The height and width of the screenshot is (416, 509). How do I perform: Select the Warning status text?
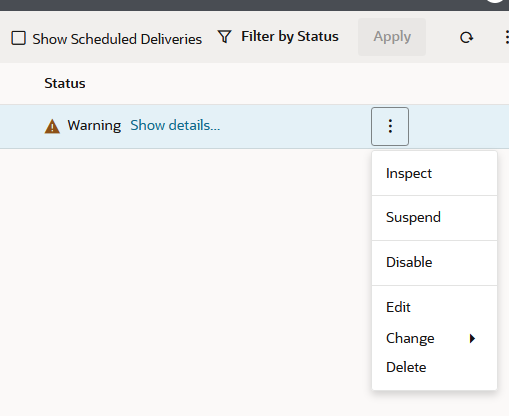94,126
